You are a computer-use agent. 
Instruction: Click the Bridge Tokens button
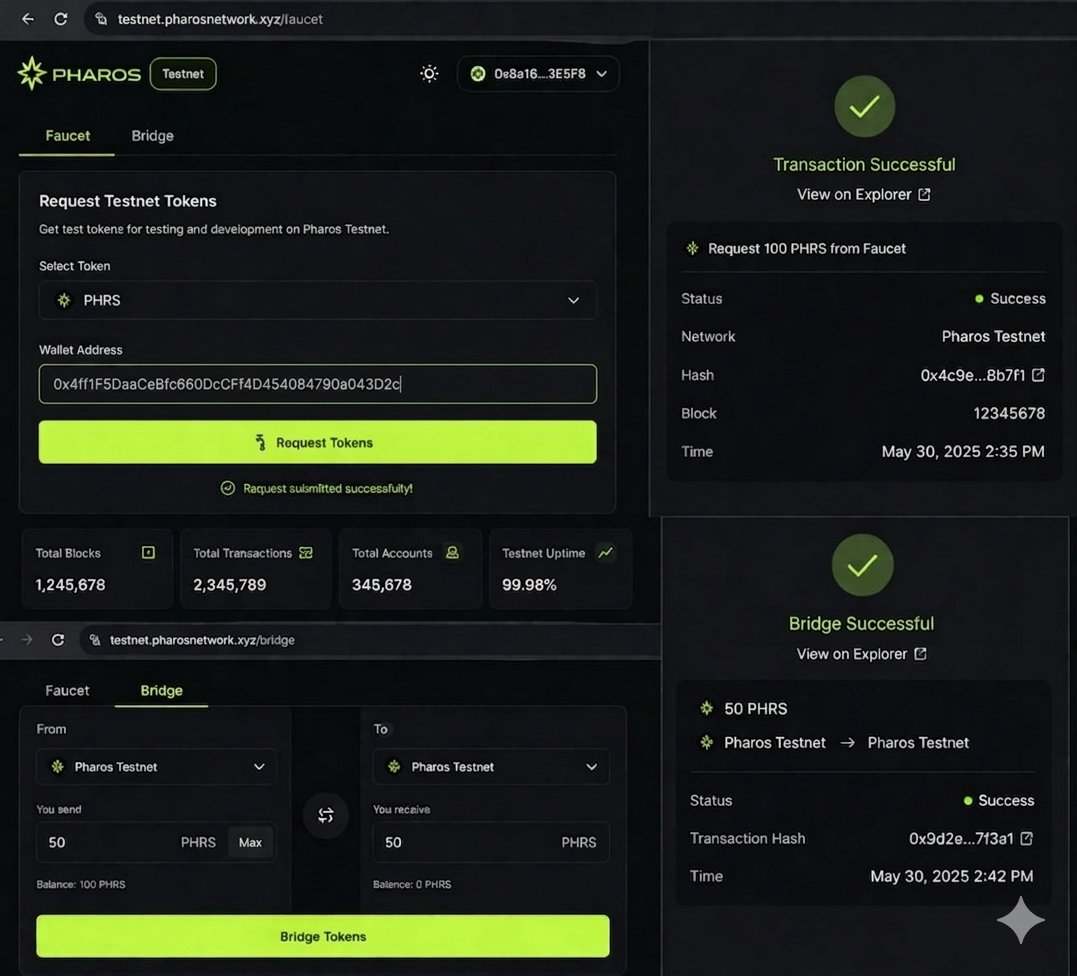323,936
